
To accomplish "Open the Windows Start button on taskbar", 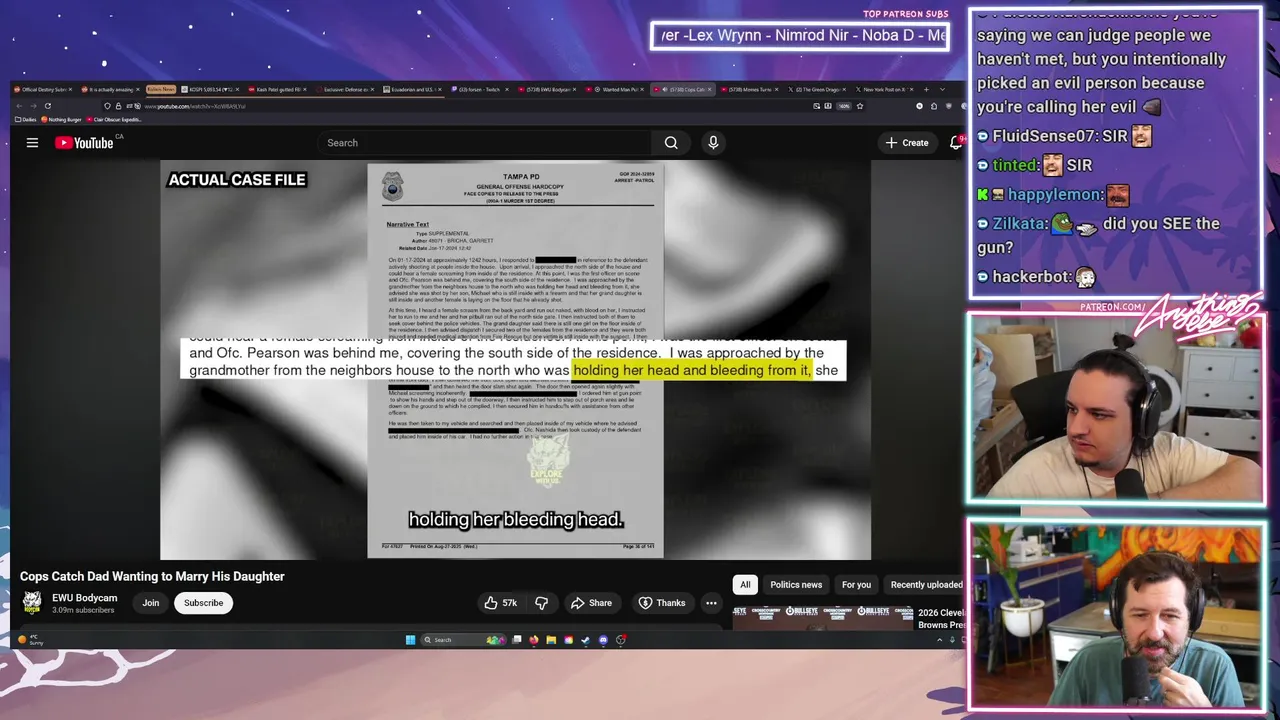I will 410,640.
